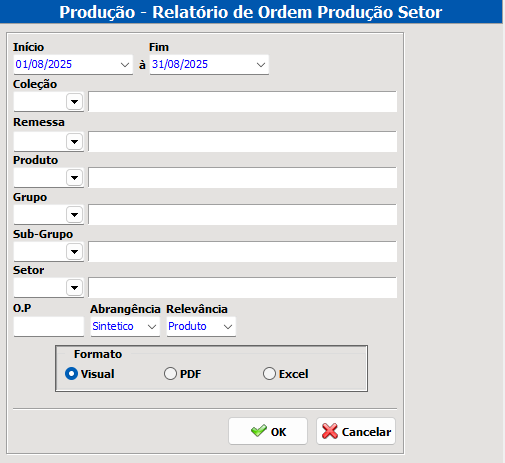Open the Relevância Produto combo box
This screenshot has height=463, width=505.
pyautogui.click(x=201, y=326)
